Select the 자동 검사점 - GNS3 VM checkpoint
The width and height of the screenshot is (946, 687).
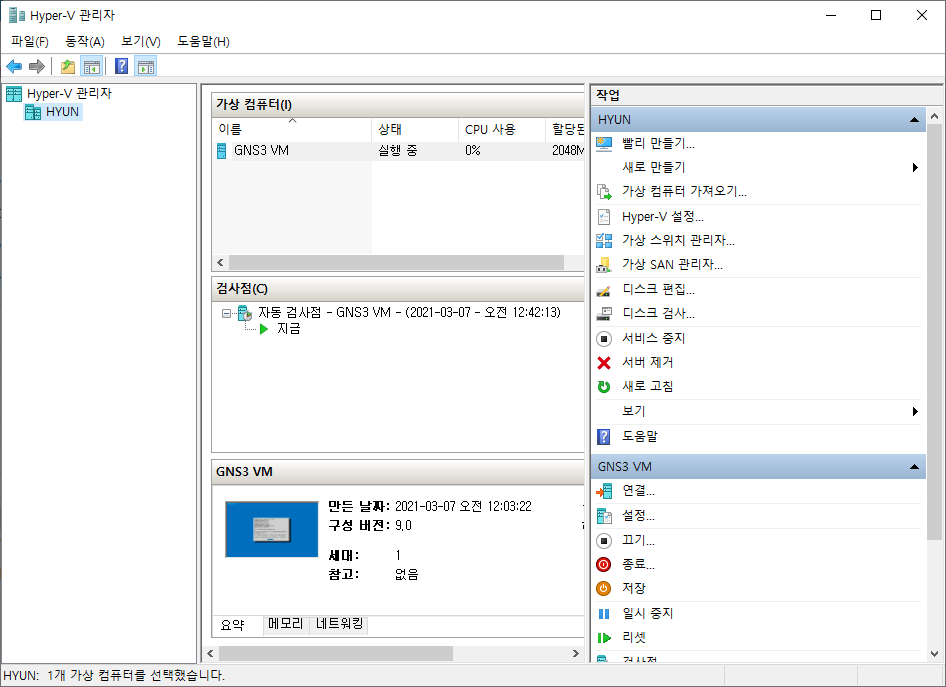[410, 312]
